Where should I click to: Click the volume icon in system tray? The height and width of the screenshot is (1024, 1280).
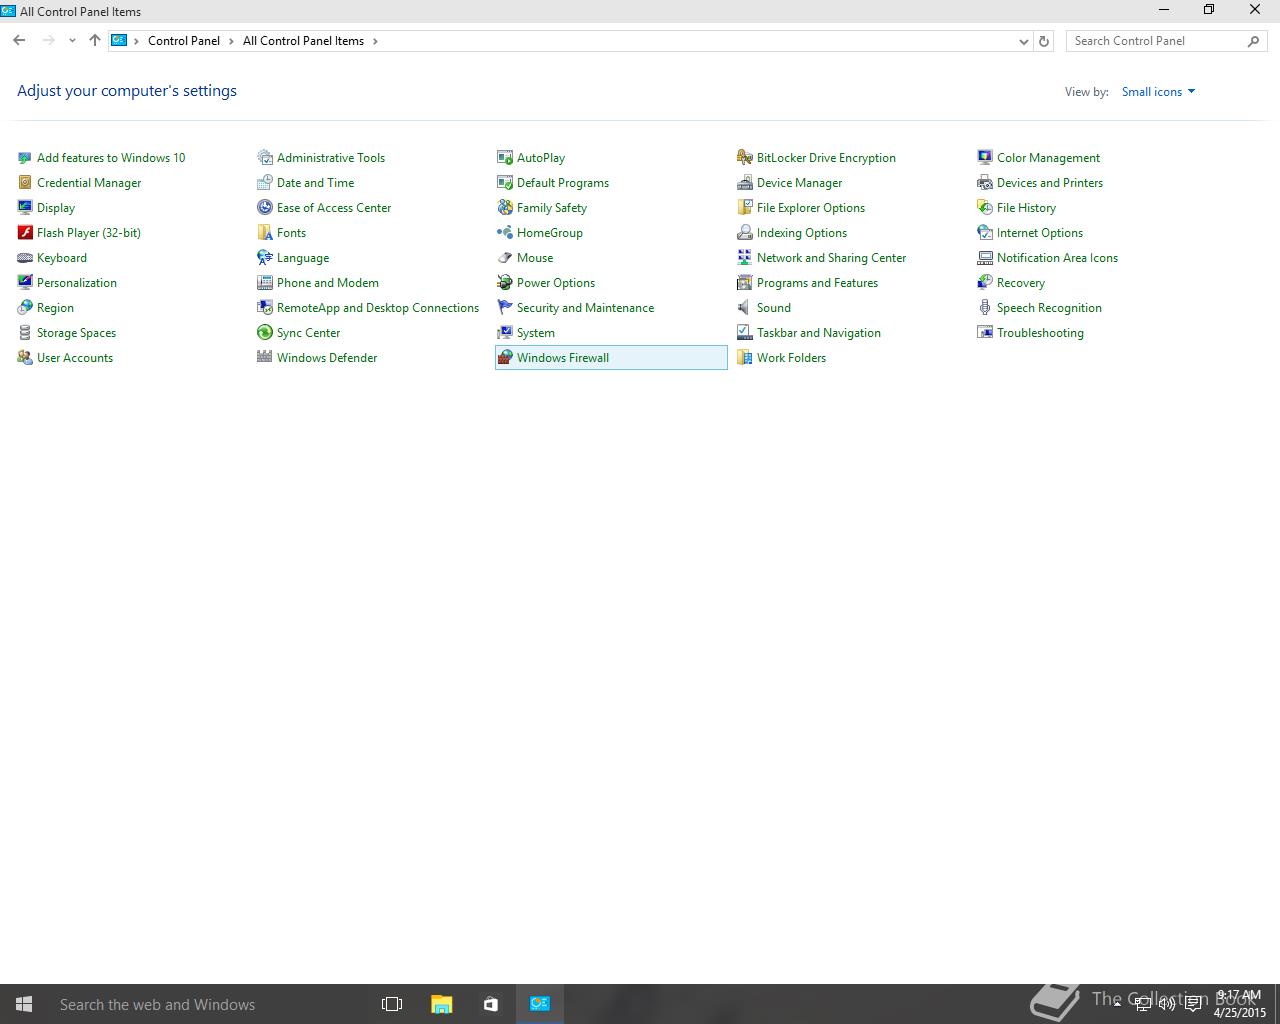[x=1167, y=1004]
